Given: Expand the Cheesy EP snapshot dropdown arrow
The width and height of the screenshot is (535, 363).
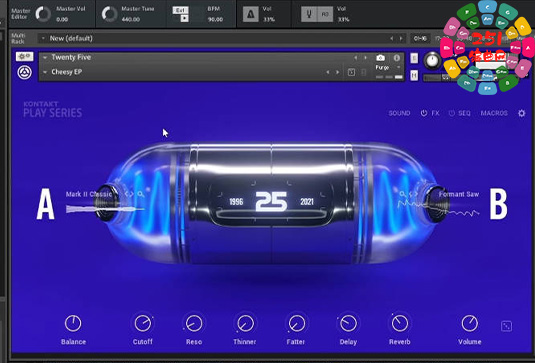Looking at the screenshot, I should pos(45,72).
